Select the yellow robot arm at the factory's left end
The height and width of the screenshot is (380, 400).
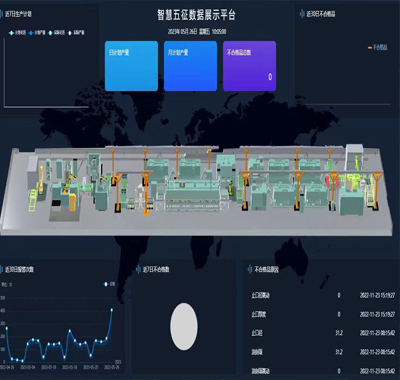click(41, 180)
